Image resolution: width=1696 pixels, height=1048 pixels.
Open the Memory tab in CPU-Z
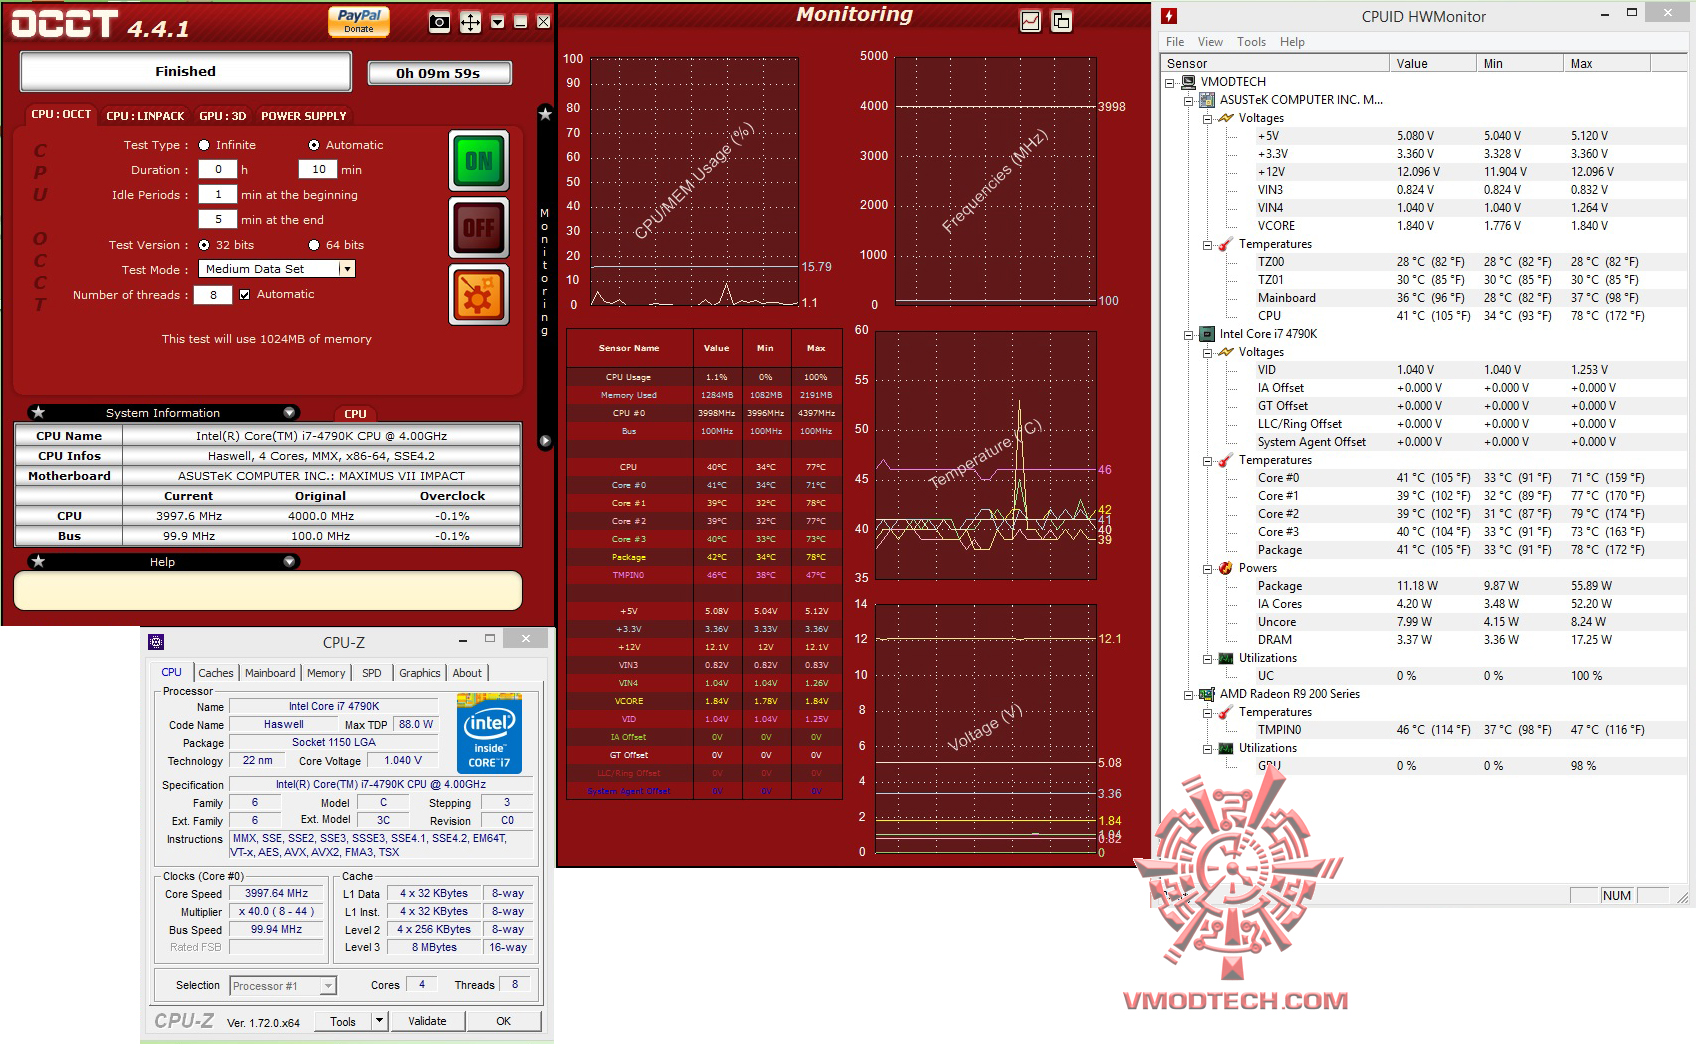coord(326,673)
